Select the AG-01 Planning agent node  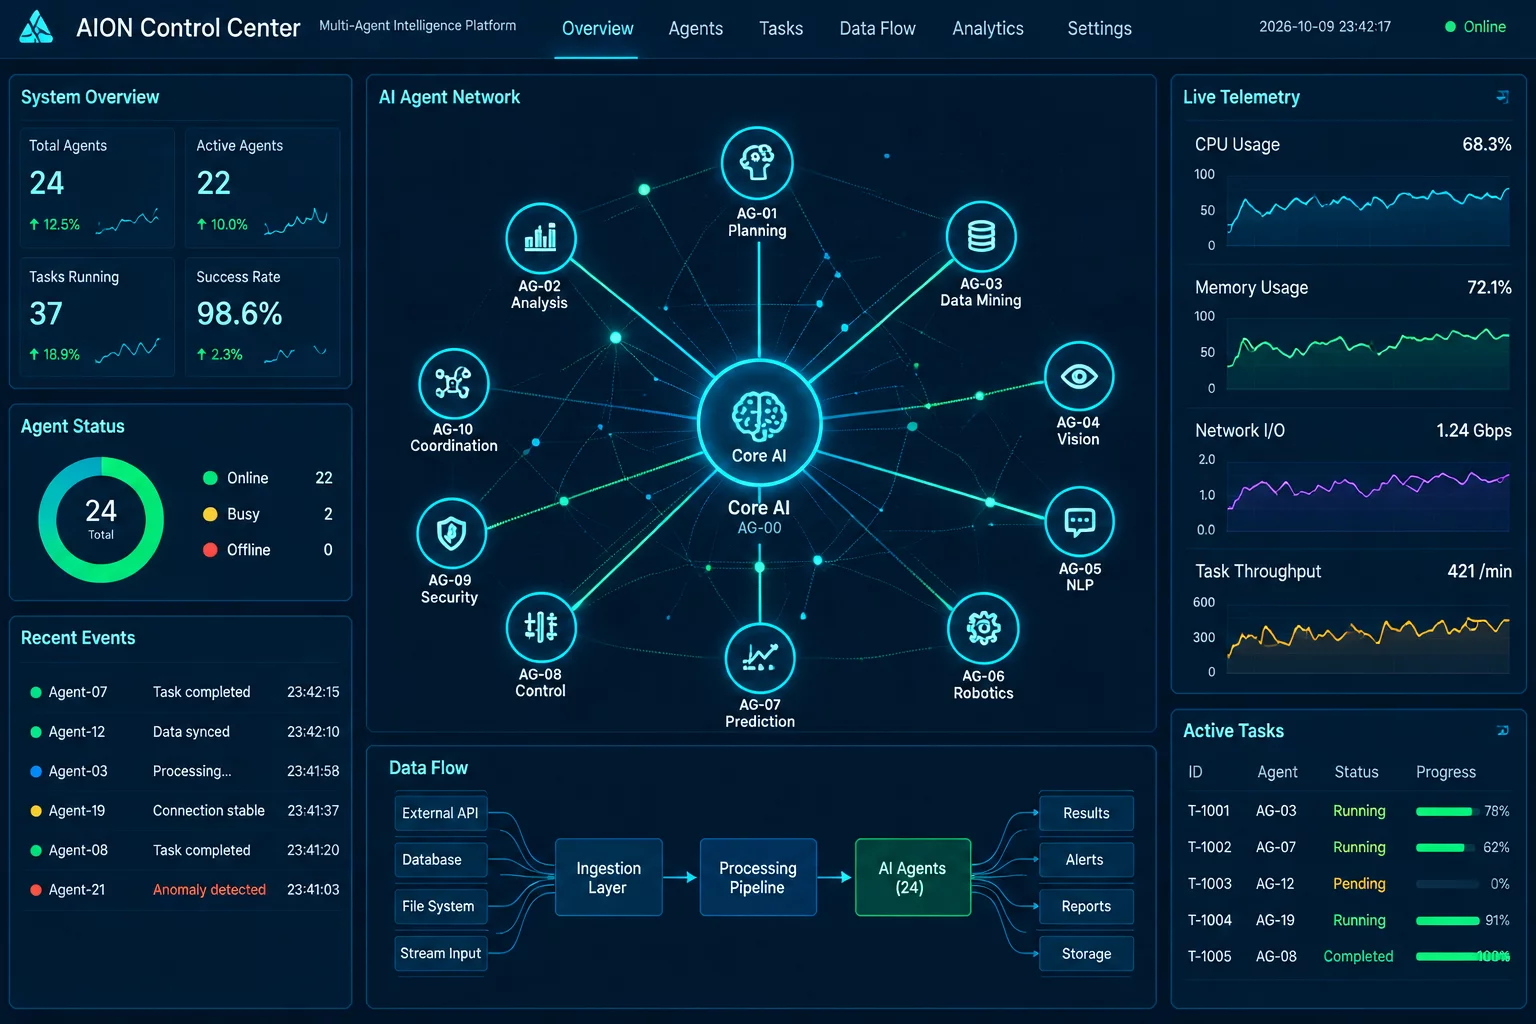tap(757, 162)
